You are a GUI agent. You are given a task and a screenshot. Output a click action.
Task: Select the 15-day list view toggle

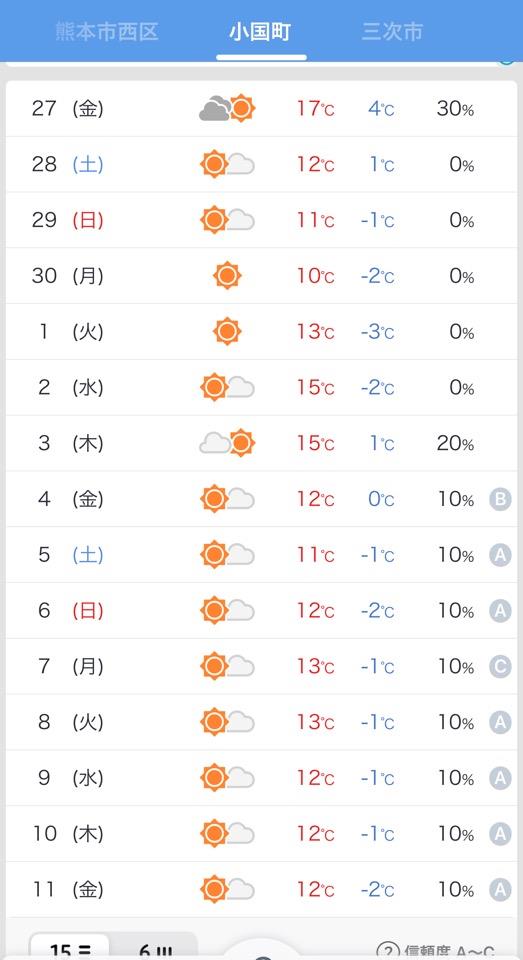point(70,948)
